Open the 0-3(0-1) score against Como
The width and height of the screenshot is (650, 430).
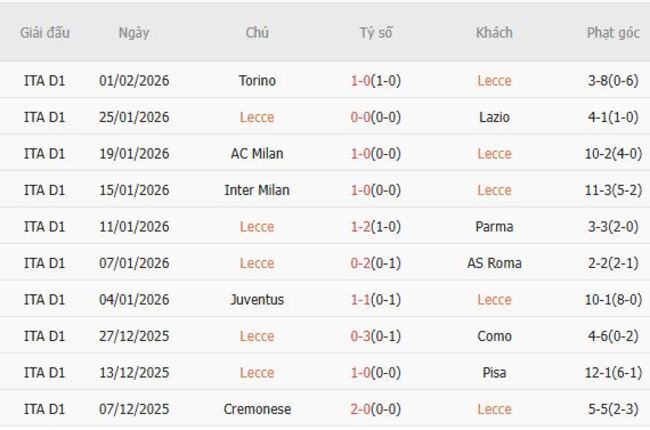[x=376, y=336]
